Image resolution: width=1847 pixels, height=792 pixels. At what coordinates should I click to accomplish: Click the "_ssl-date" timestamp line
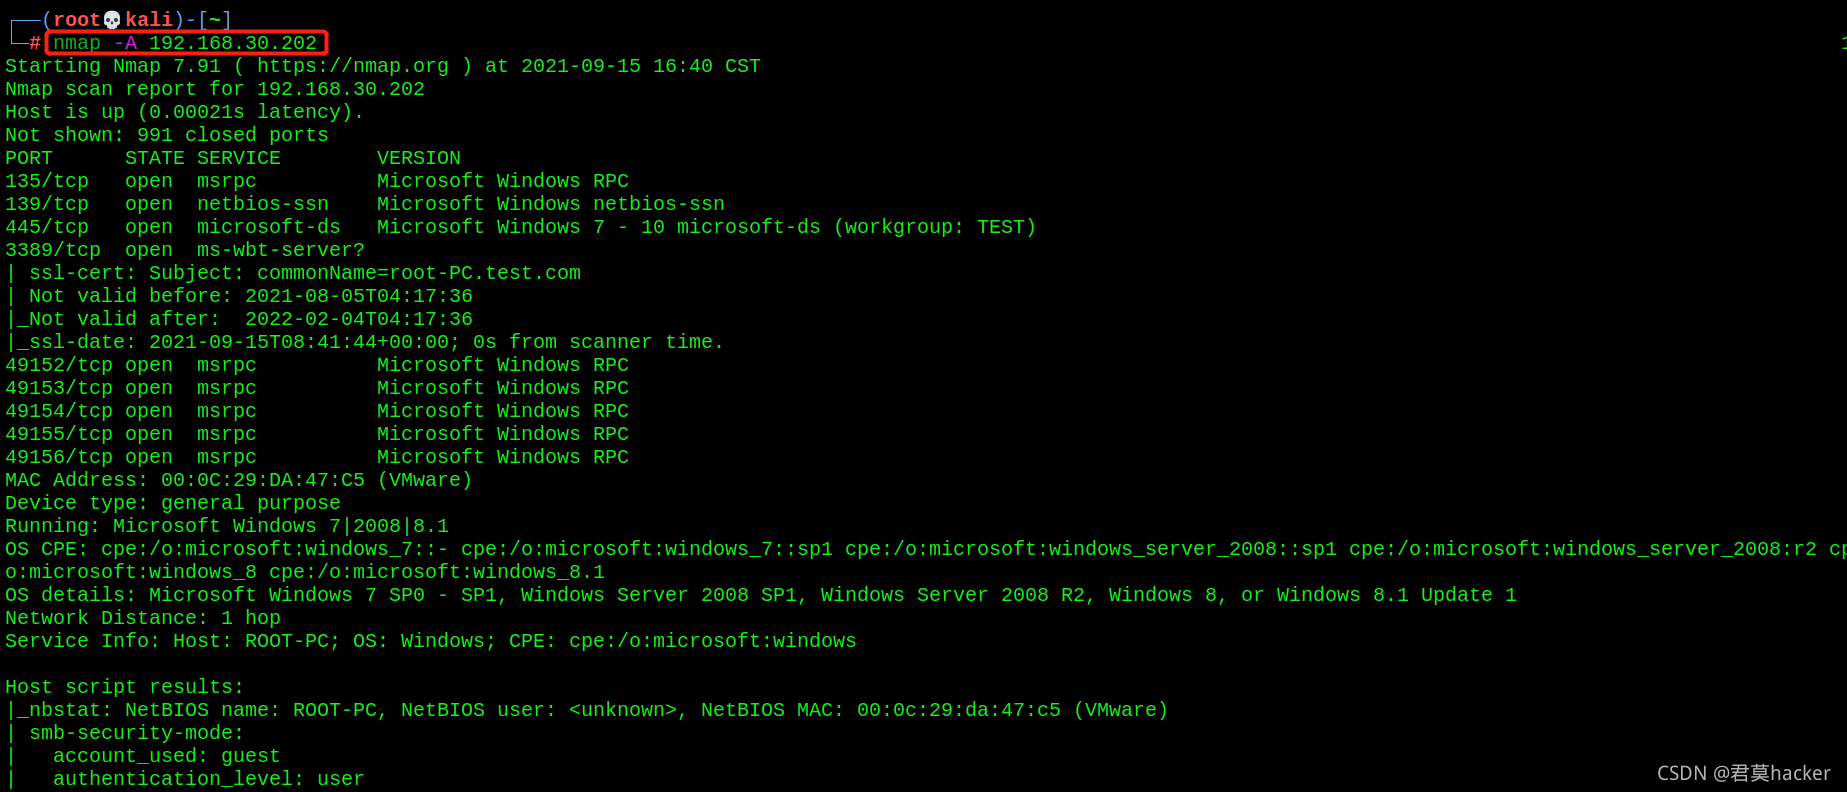tap(365, 342)
